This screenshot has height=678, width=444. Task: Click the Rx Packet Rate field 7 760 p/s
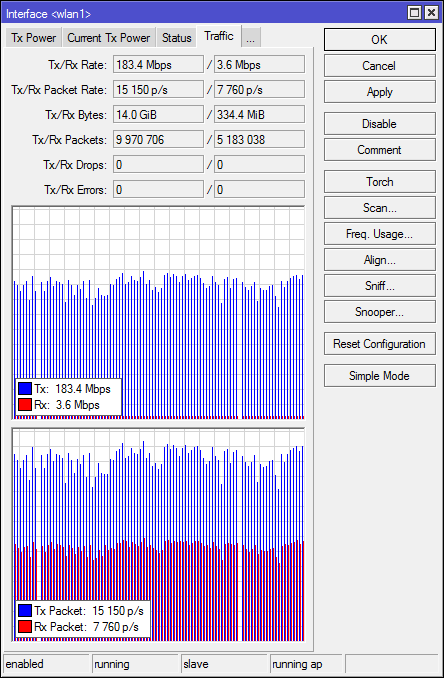coord(259,90)
